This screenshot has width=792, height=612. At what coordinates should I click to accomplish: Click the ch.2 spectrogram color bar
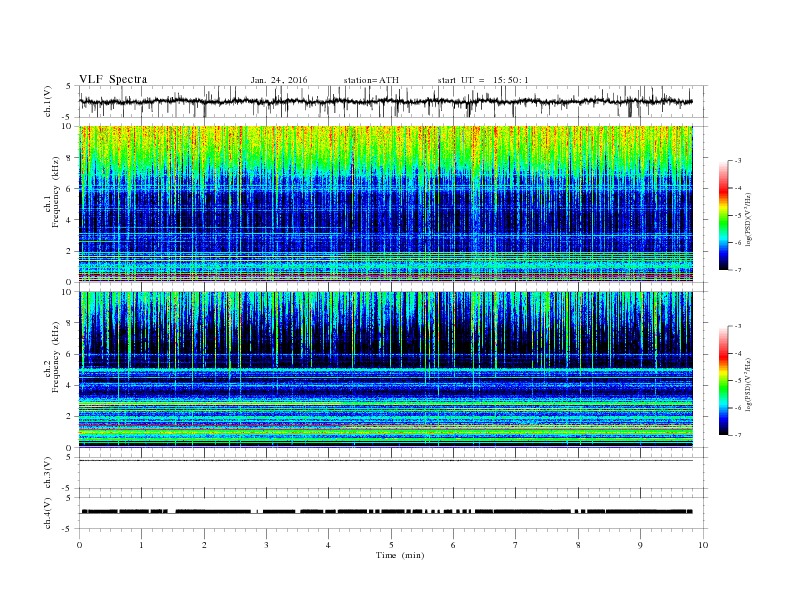tap(723, 380)
